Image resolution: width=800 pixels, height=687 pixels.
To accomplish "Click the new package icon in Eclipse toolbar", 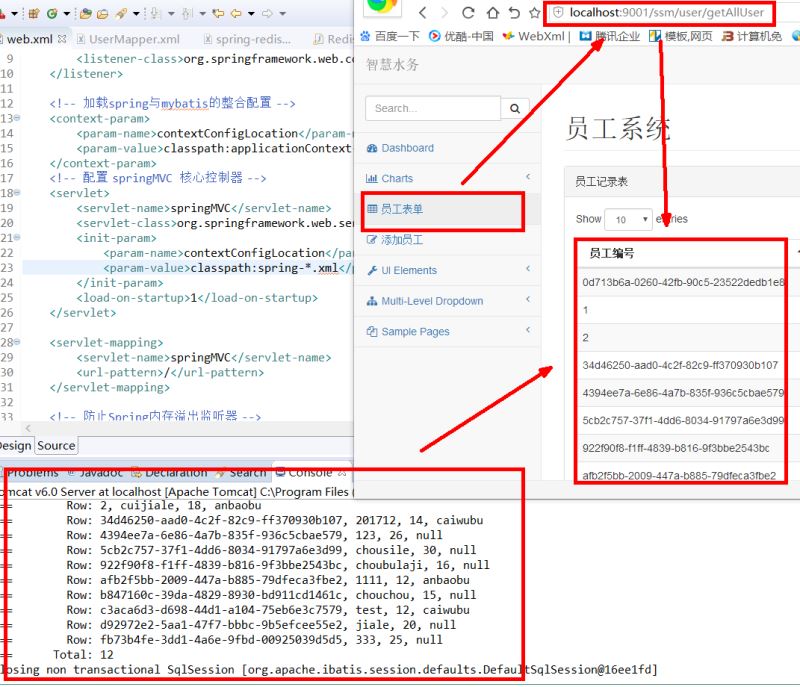I will coord(34,13).
